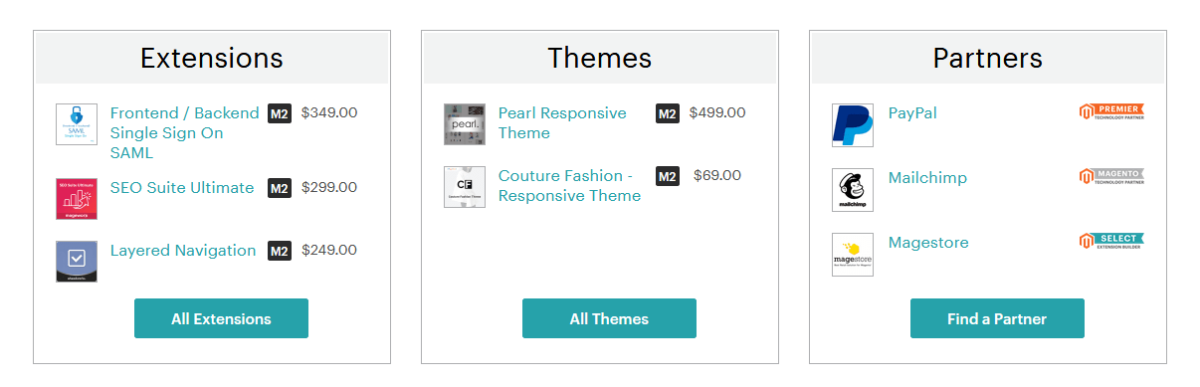Open the SEO Suite Ultimate red icon
This screenshot has width=1200, height=387.
[77, 198]
